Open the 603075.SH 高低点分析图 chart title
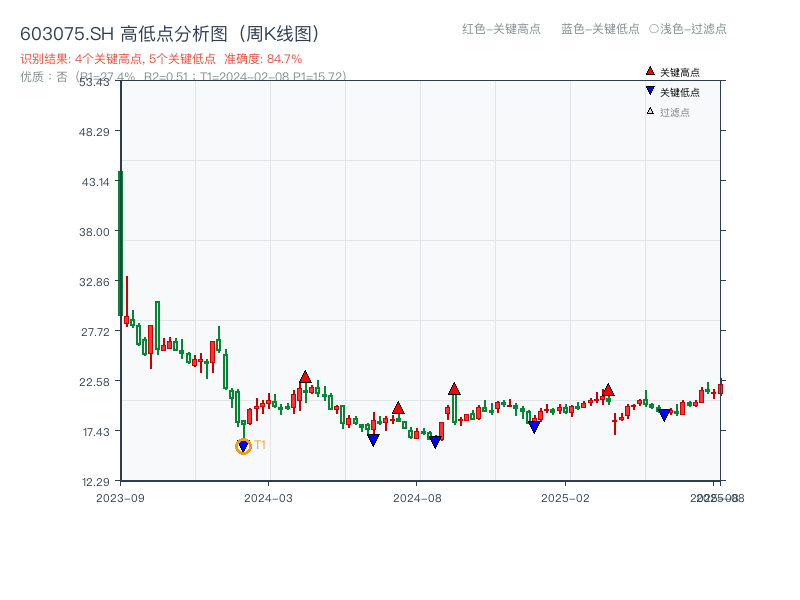Viewport: 800px width, 600px height. click(170, 33)
